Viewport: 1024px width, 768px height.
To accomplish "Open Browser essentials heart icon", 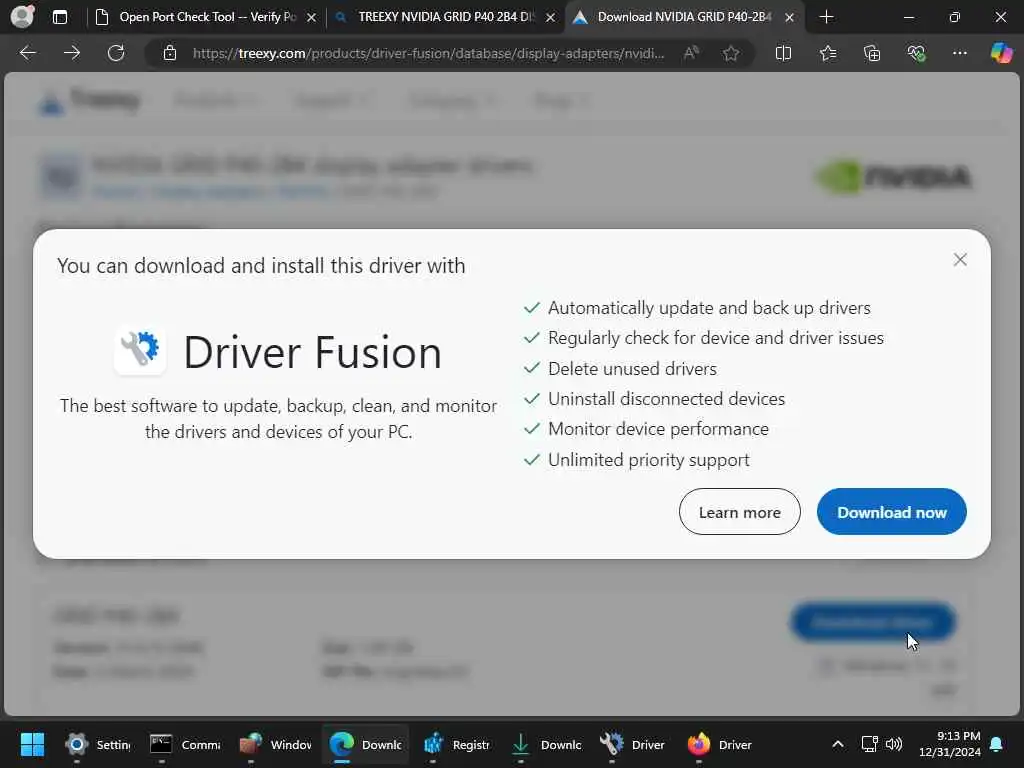I will point(916,53).
